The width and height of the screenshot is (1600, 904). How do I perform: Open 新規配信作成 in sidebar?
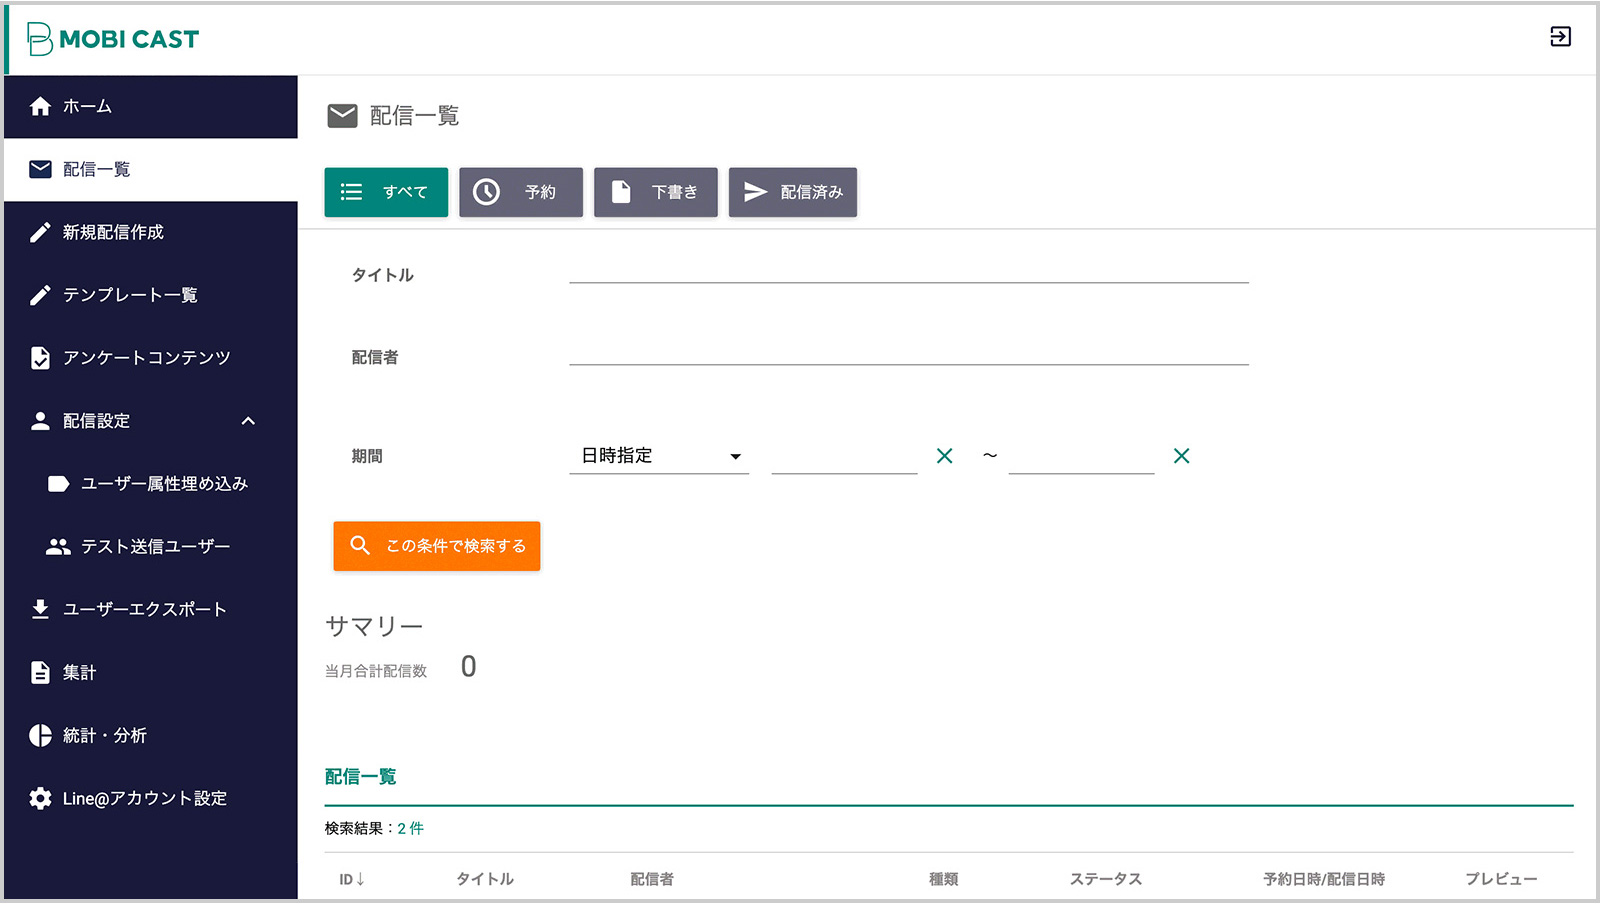(x=151, y=232)
